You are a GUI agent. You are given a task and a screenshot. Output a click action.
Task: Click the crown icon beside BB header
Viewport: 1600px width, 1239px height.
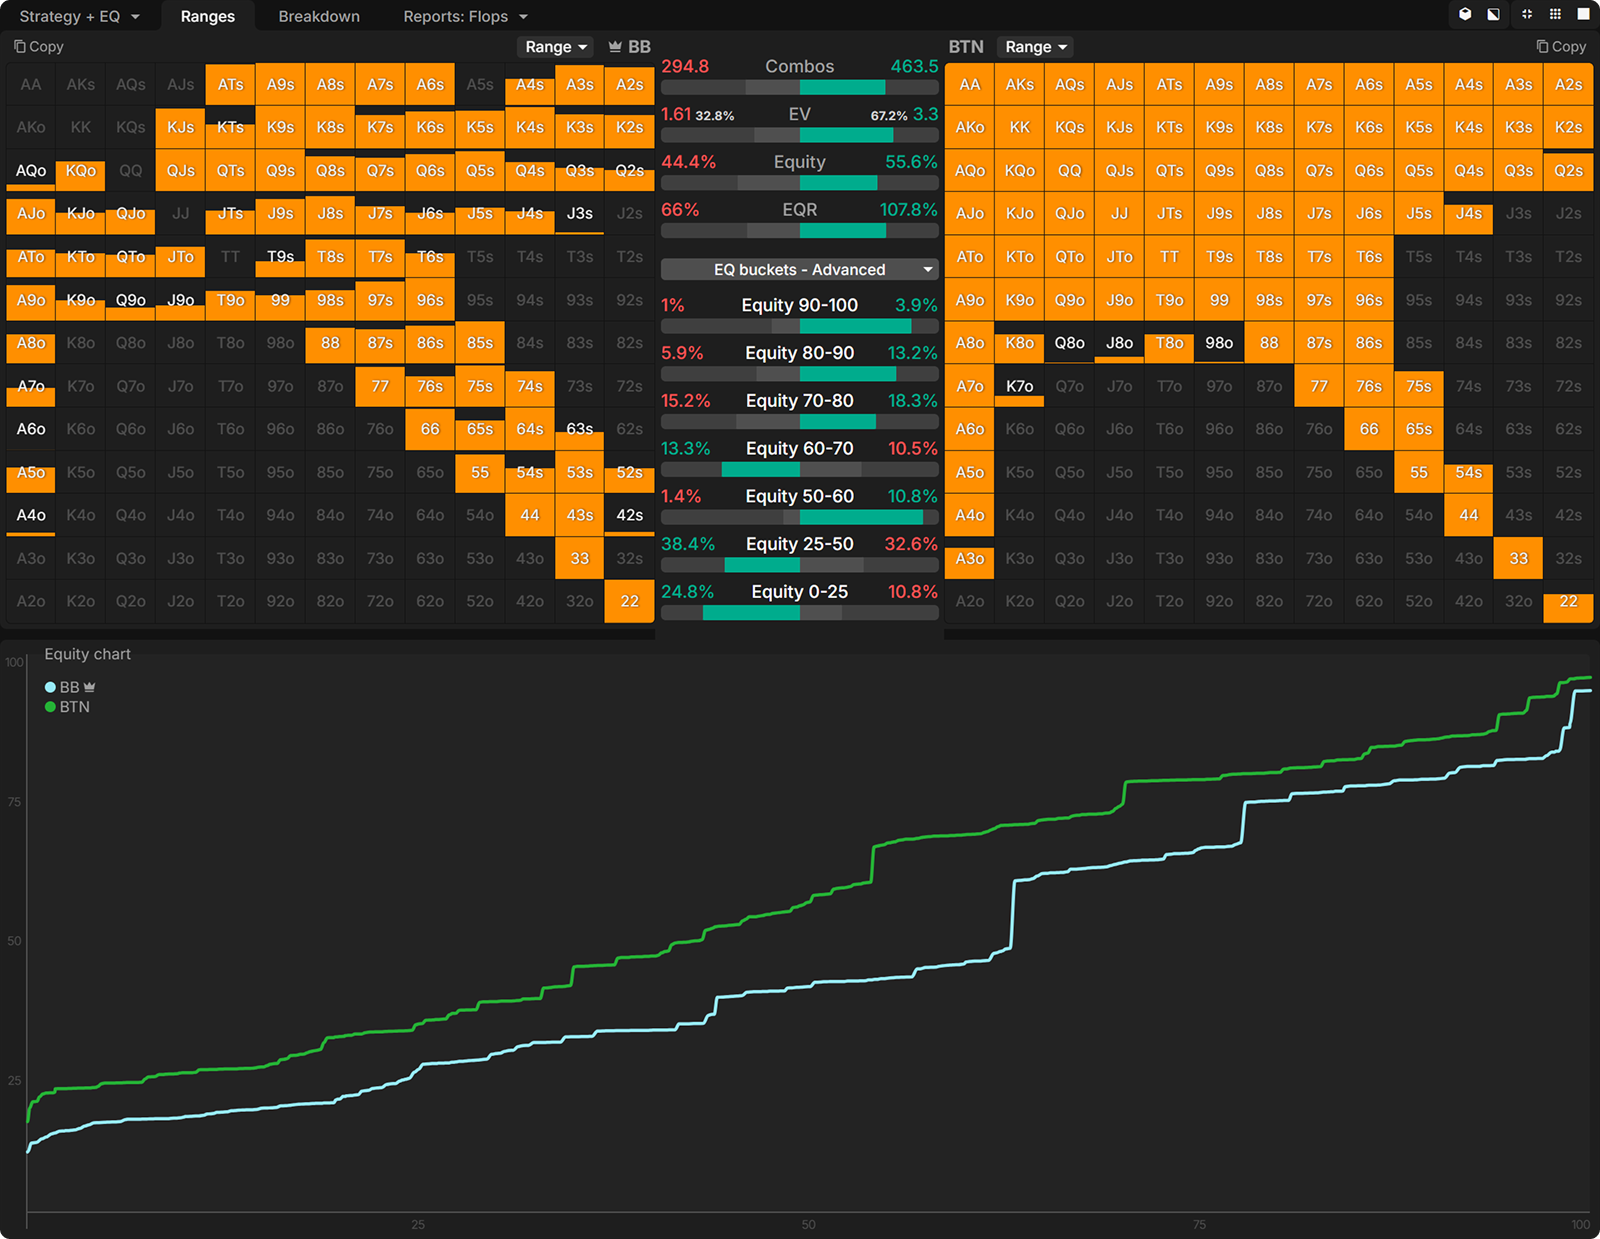click(615, 47)
